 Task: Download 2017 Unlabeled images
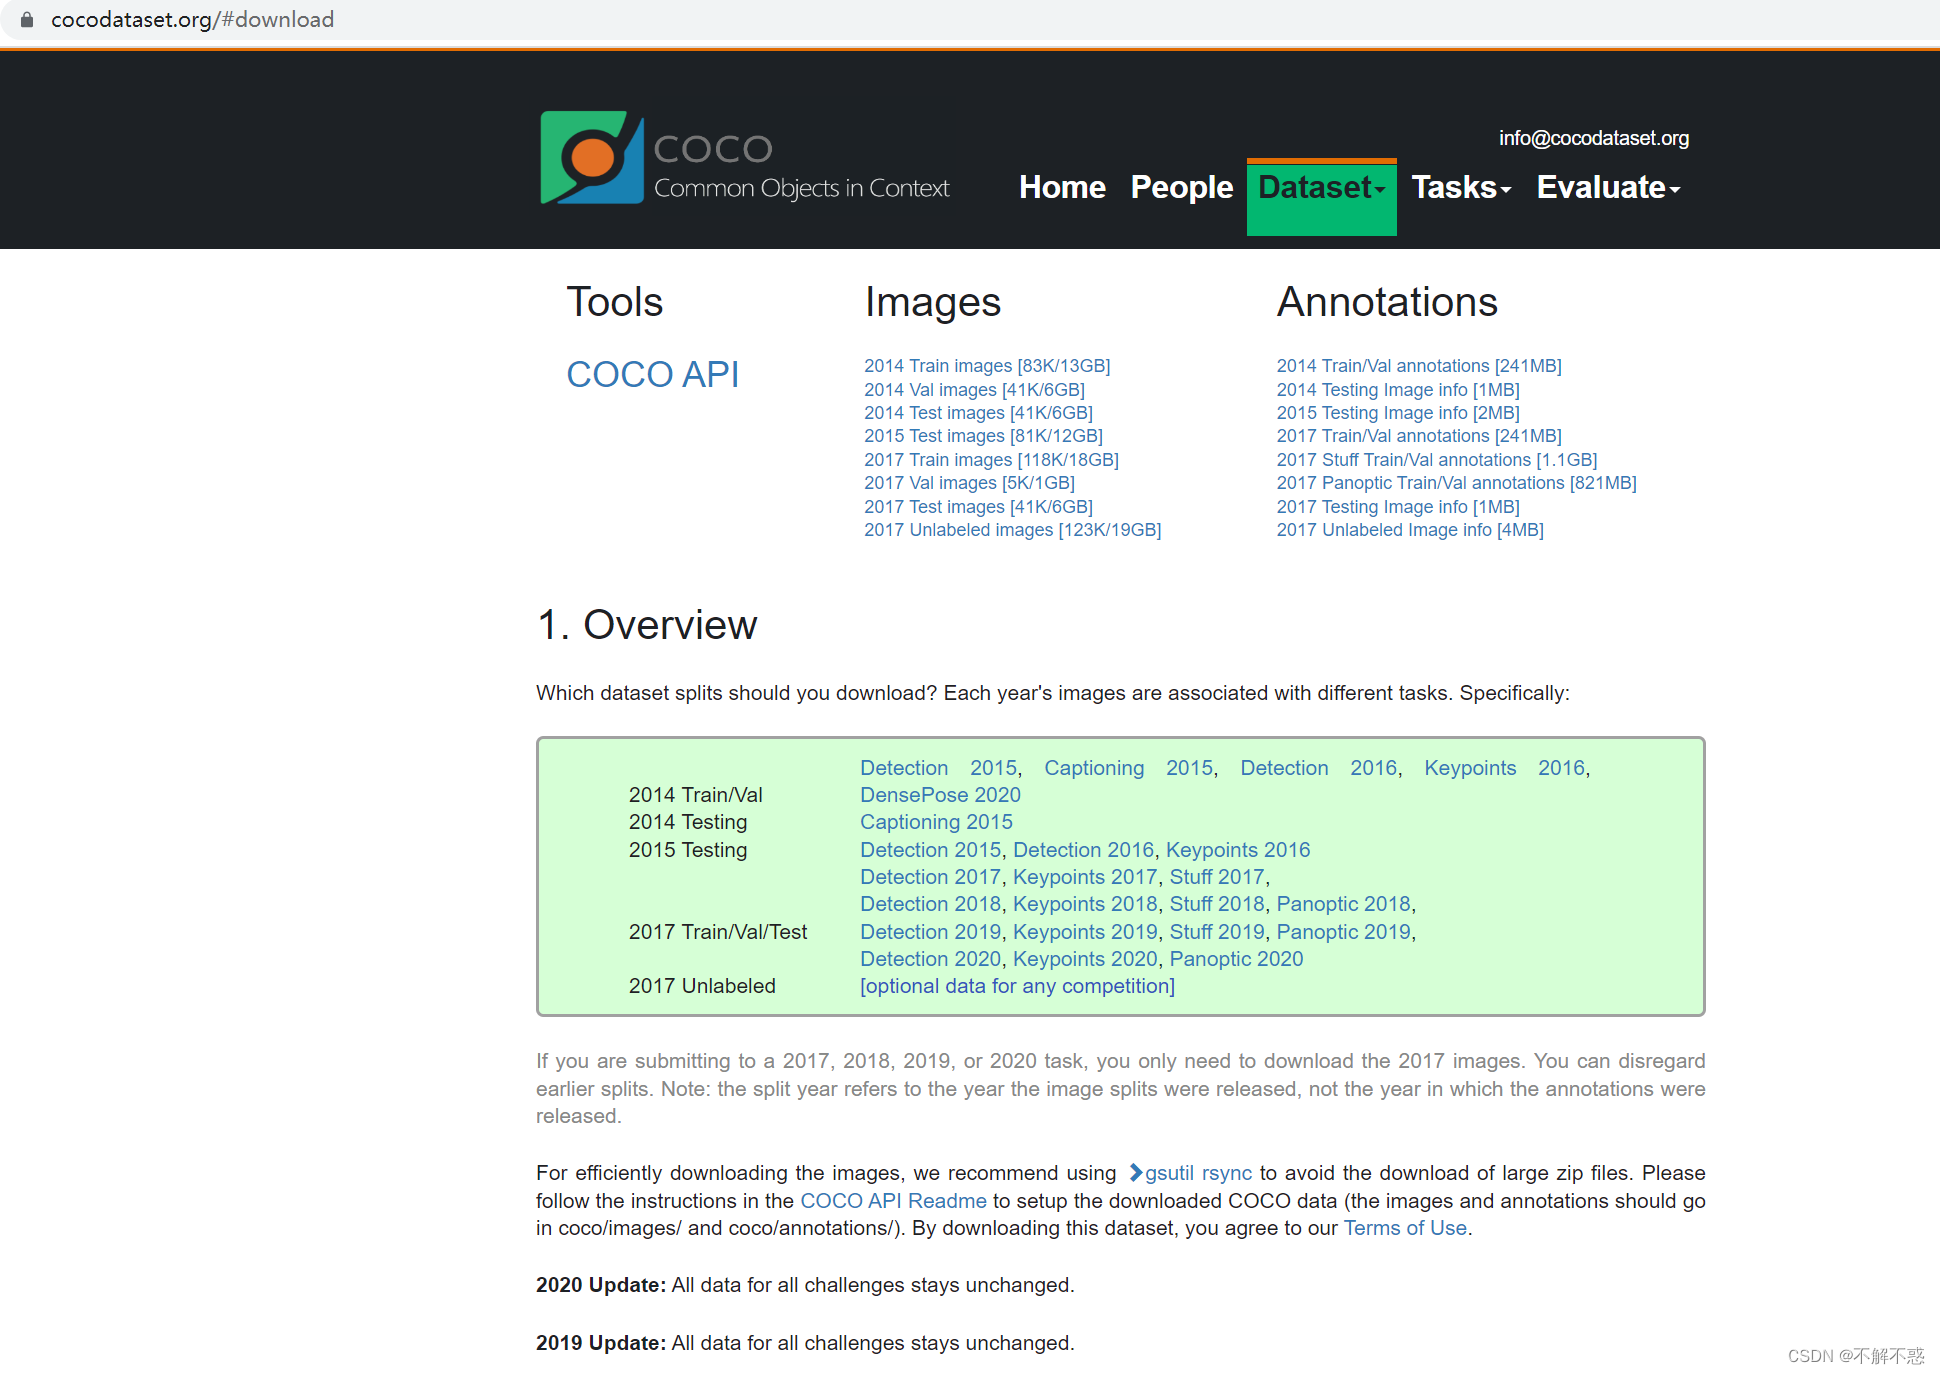(1012, 530)
